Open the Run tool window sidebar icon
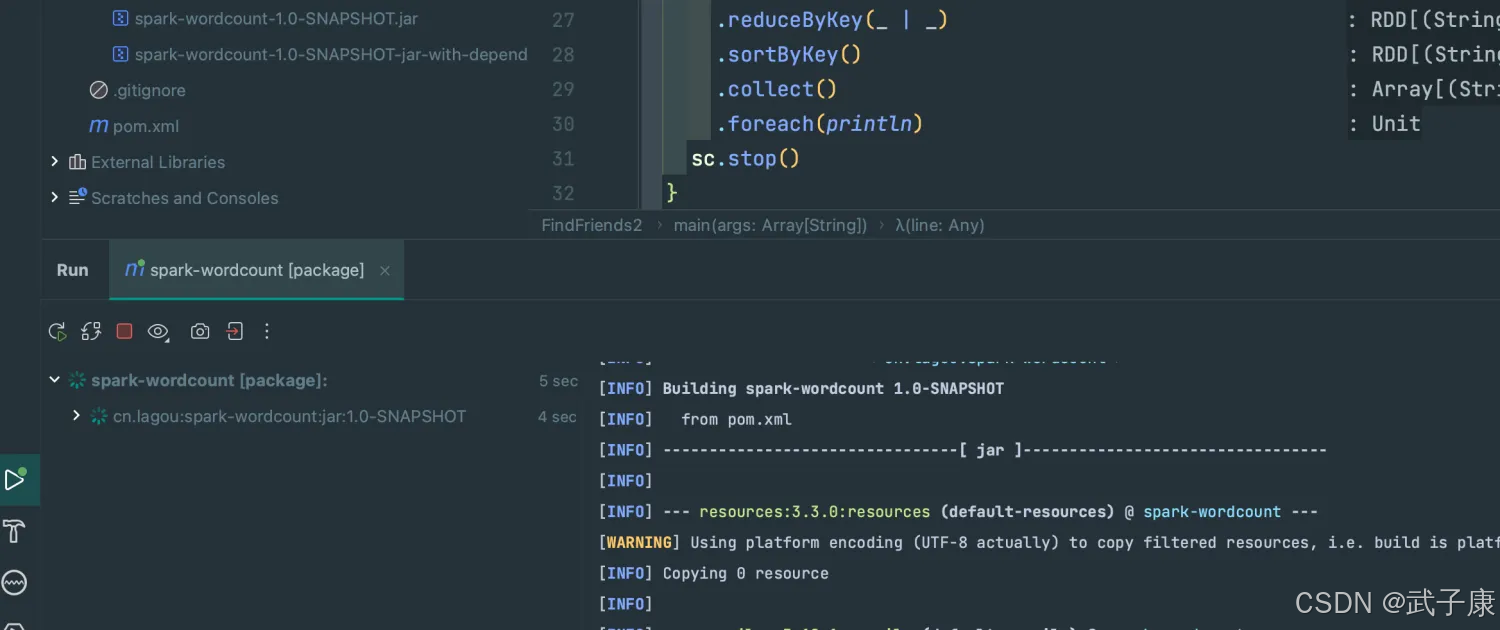 15,480
